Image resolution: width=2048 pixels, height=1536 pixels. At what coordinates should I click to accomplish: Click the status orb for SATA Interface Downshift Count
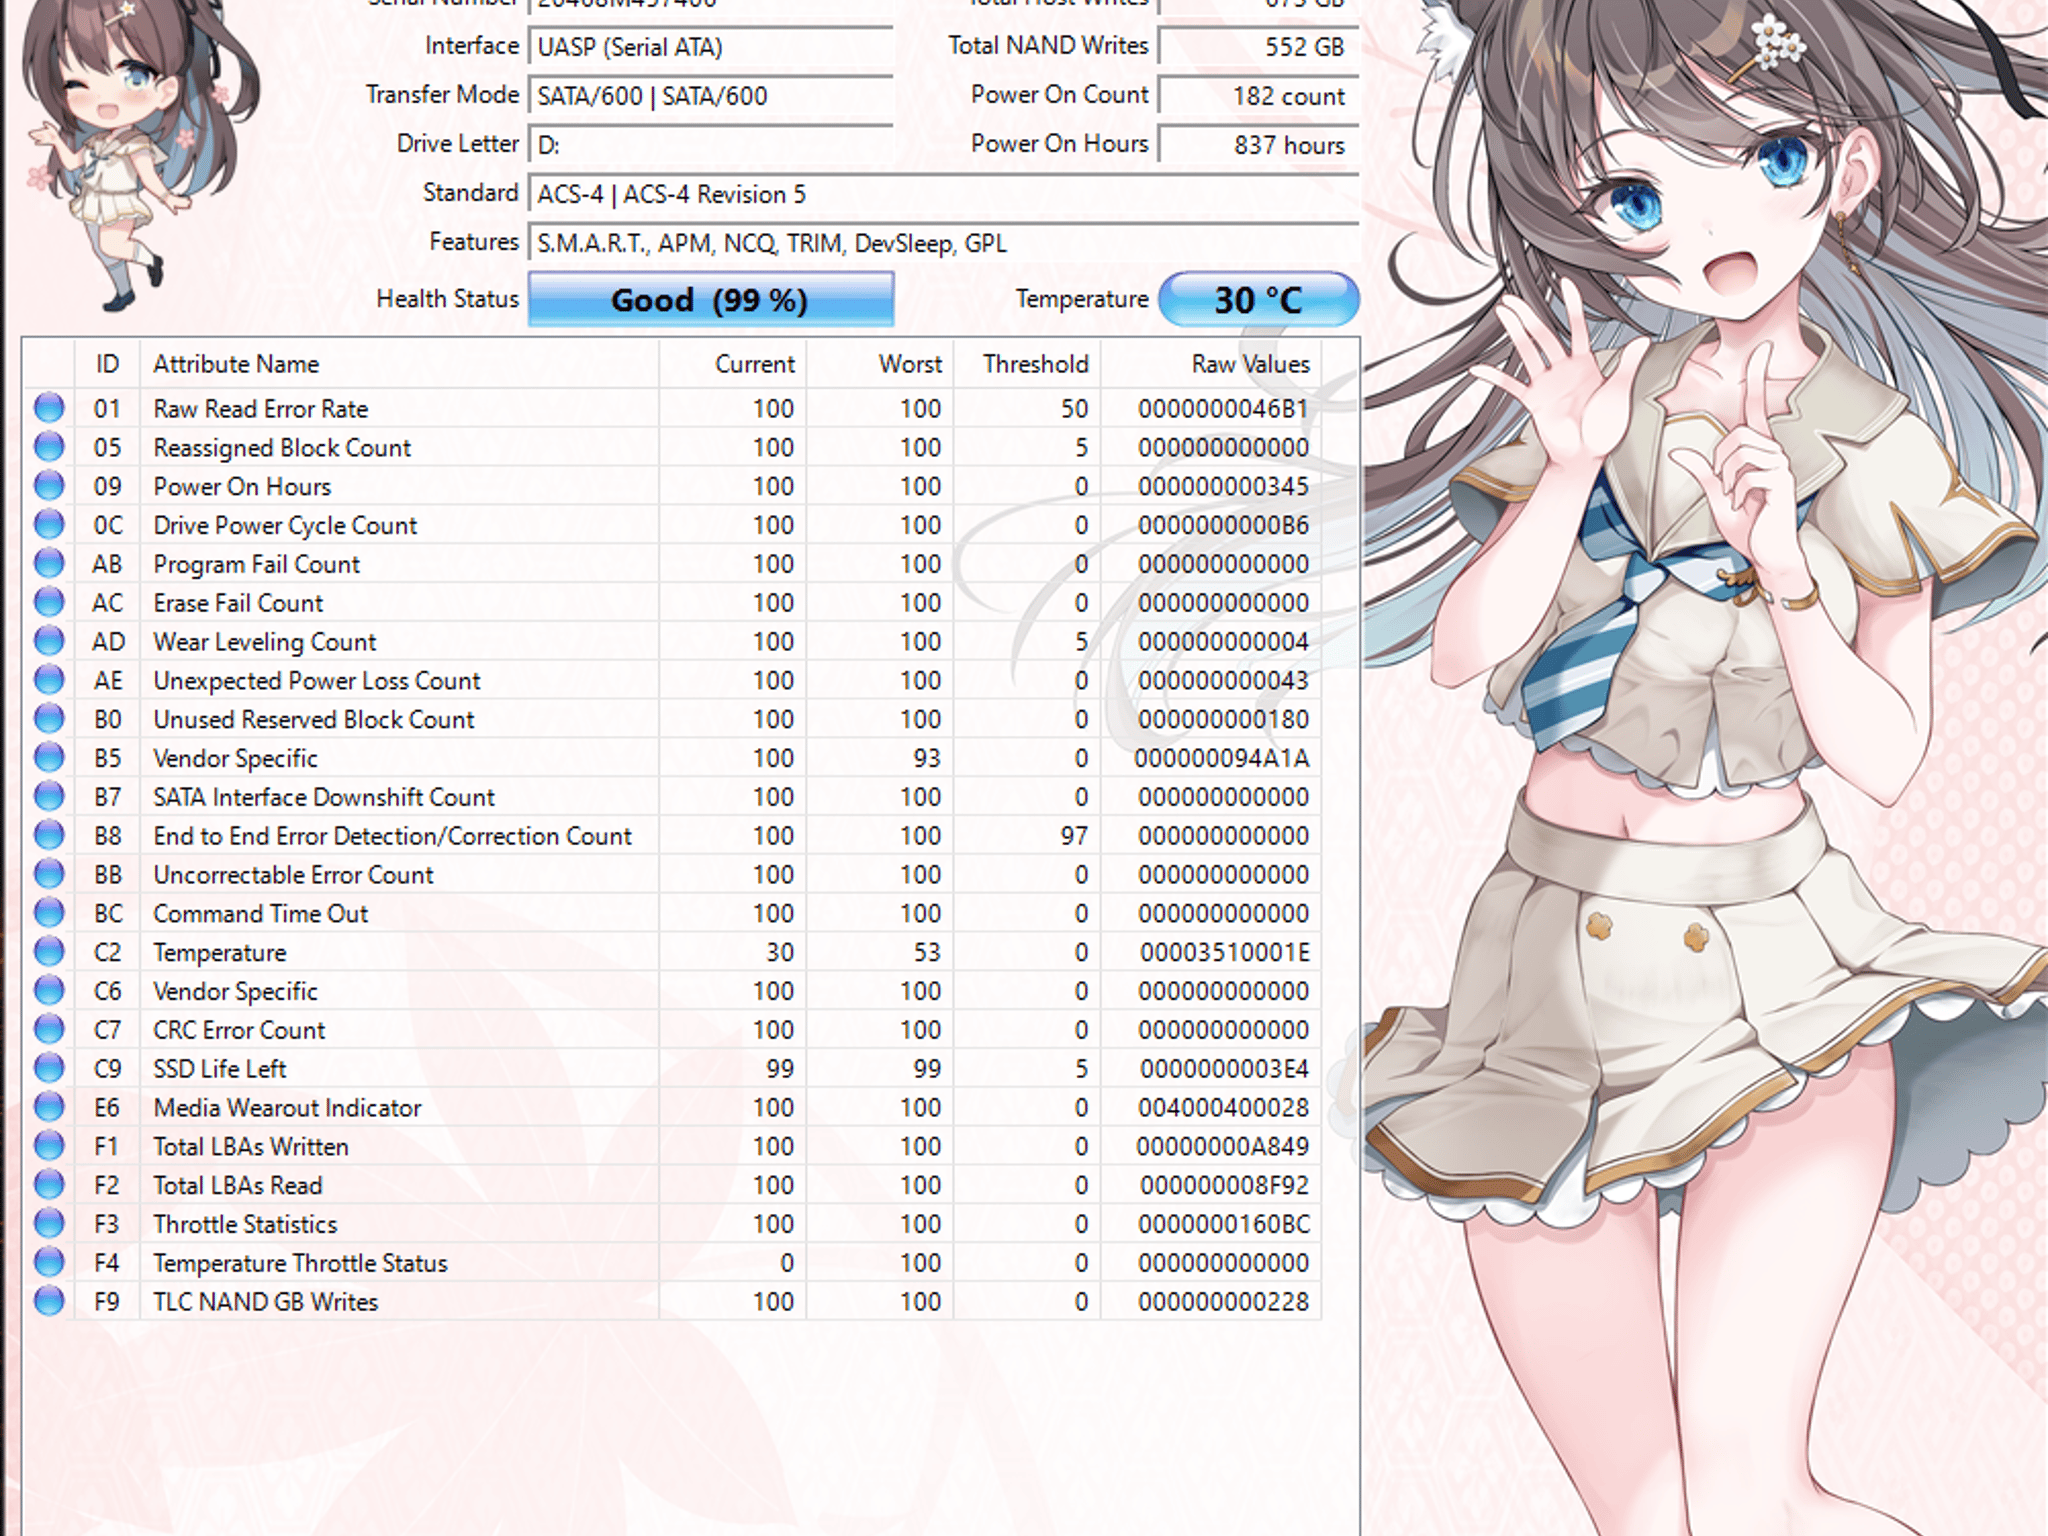[49, 797]
